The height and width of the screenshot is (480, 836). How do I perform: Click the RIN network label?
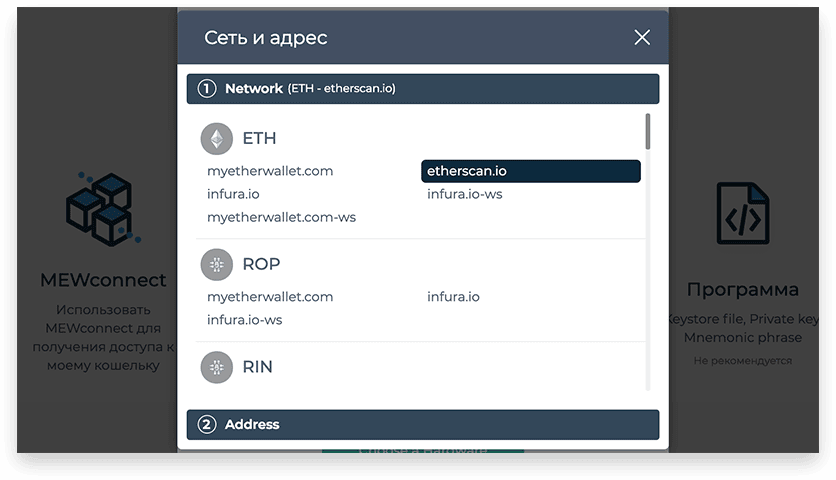pyautogui.click(x=258, y=367)
